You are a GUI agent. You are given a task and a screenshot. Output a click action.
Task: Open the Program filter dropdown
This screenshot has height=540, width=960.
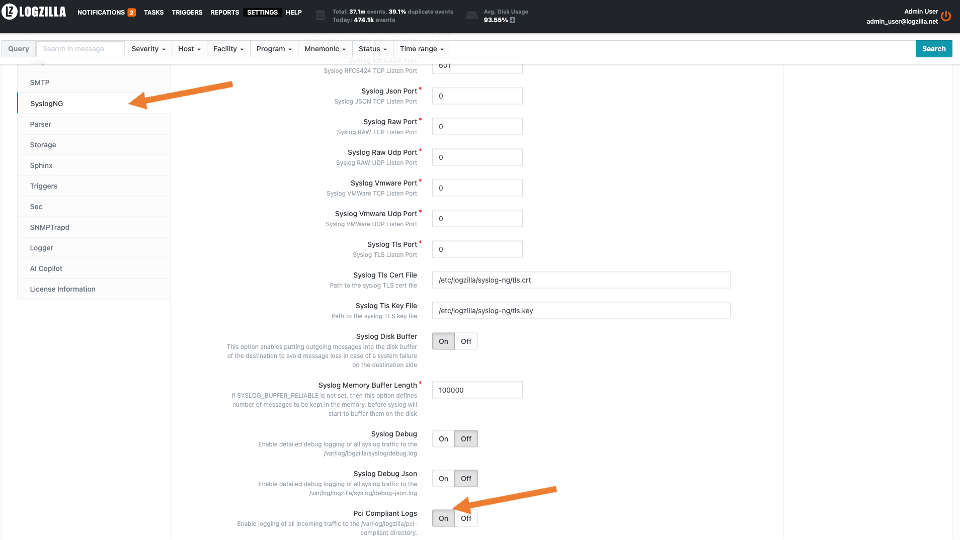tap(274, 49)
